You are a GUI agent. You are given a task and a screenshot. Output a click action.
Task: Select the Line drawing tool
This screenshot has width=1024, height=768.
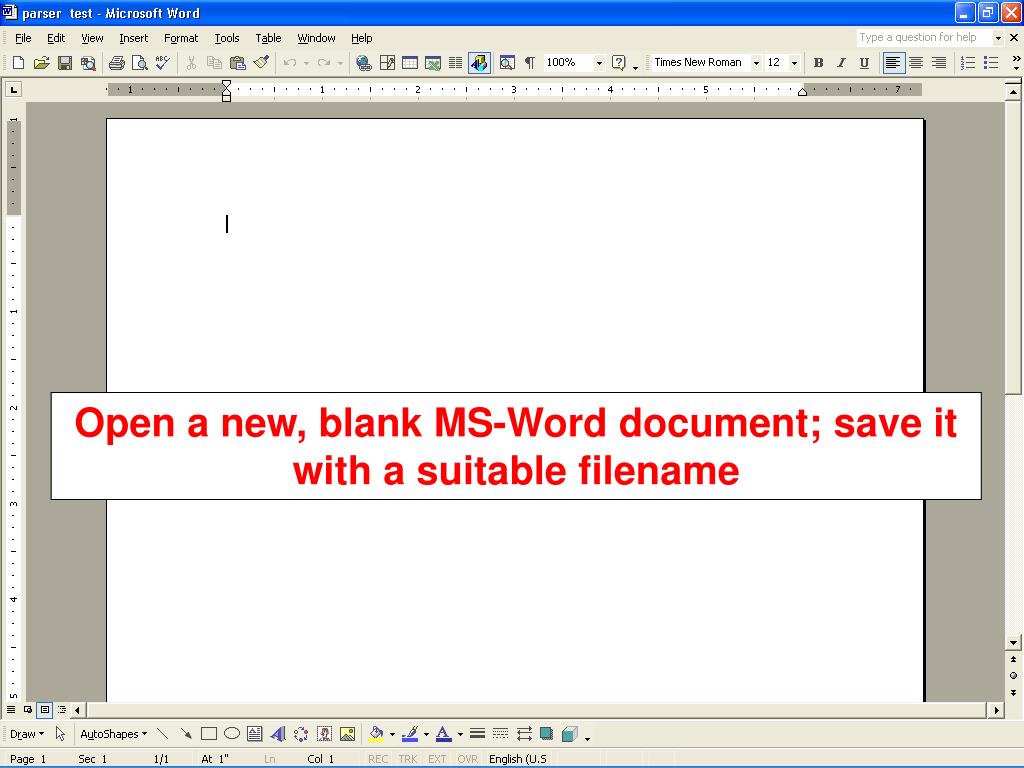(x=163, y=734)
